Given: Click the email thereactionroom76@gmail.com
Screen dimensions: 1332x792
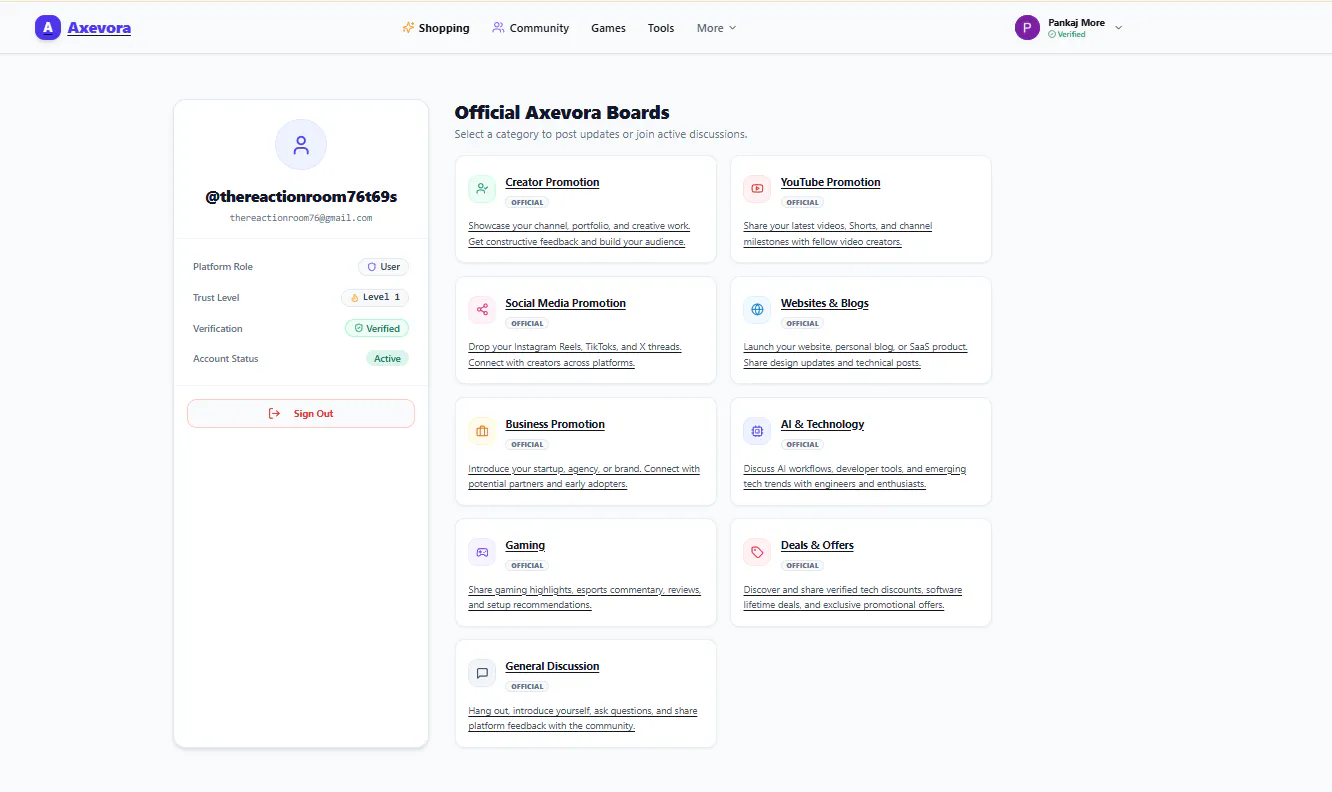Looking at the screenshot, I should click(301, 218).
